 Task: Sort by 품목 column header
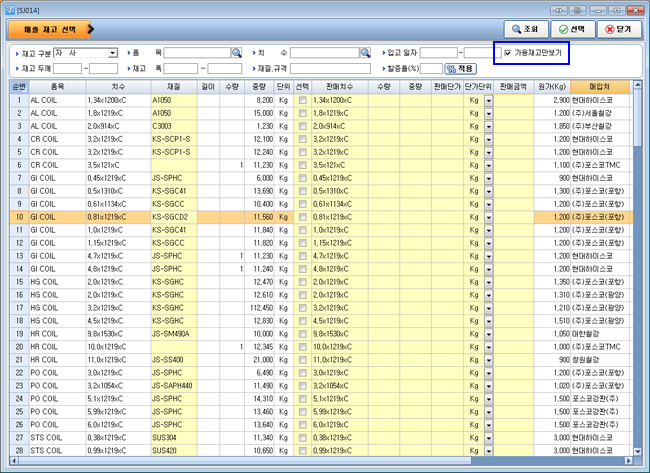point(58,87)
